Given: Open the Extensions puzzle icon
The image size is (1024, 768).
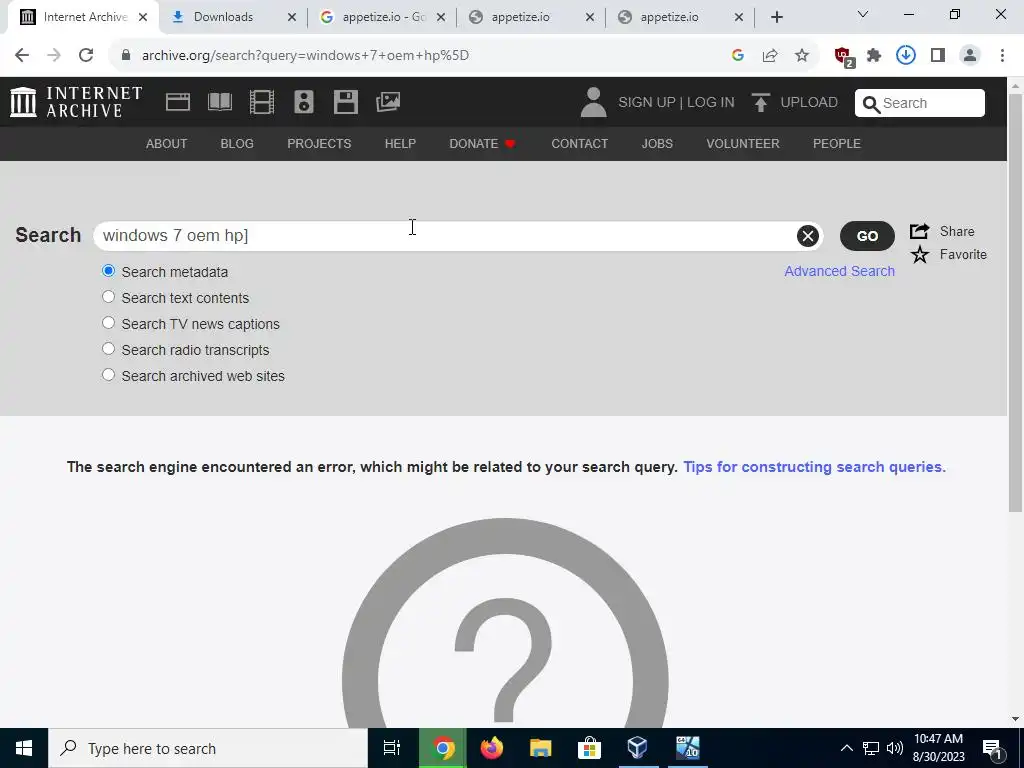Looking at the screenshot, I should (874, 56).
